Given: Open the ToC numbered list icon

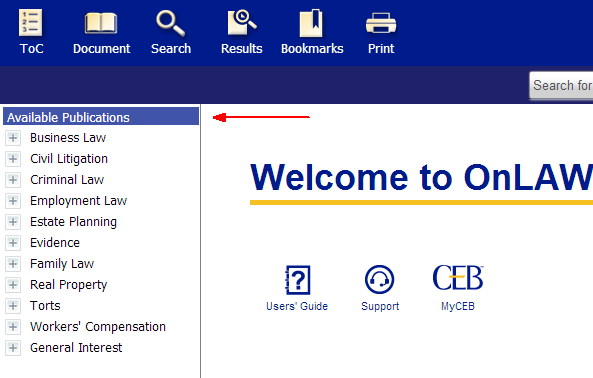Looking at the screenshot, I should click(31, 23).
